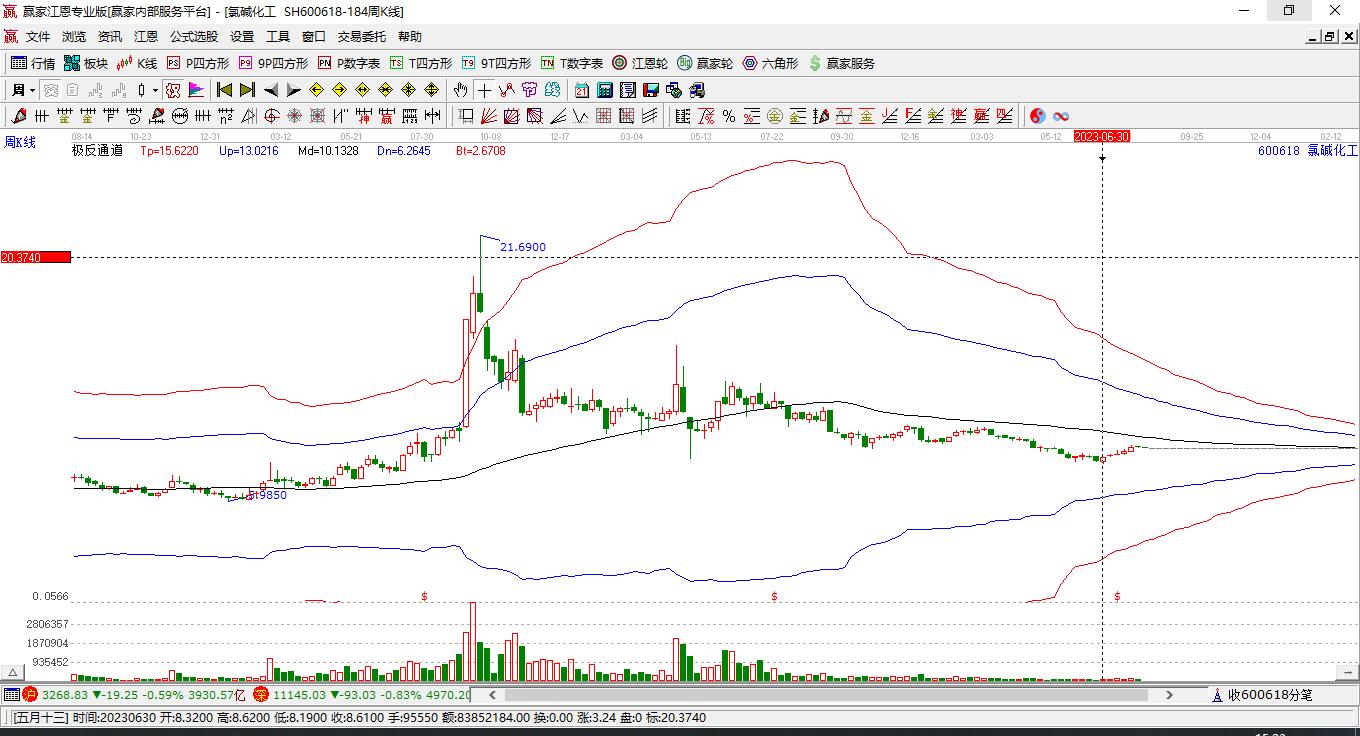Open the 公式选股 menu
Screen dimensions: 1360x736
point(194,37)
